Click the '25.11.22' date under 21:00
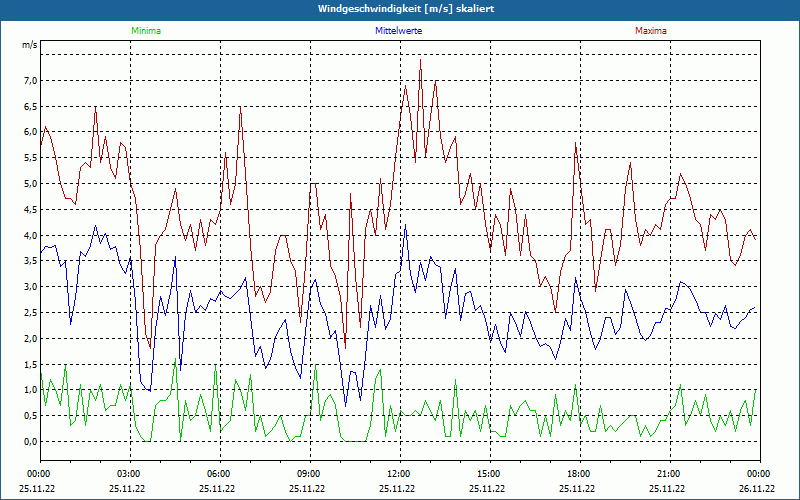This screenshot has height=500, width=800. tap(667, 488)
